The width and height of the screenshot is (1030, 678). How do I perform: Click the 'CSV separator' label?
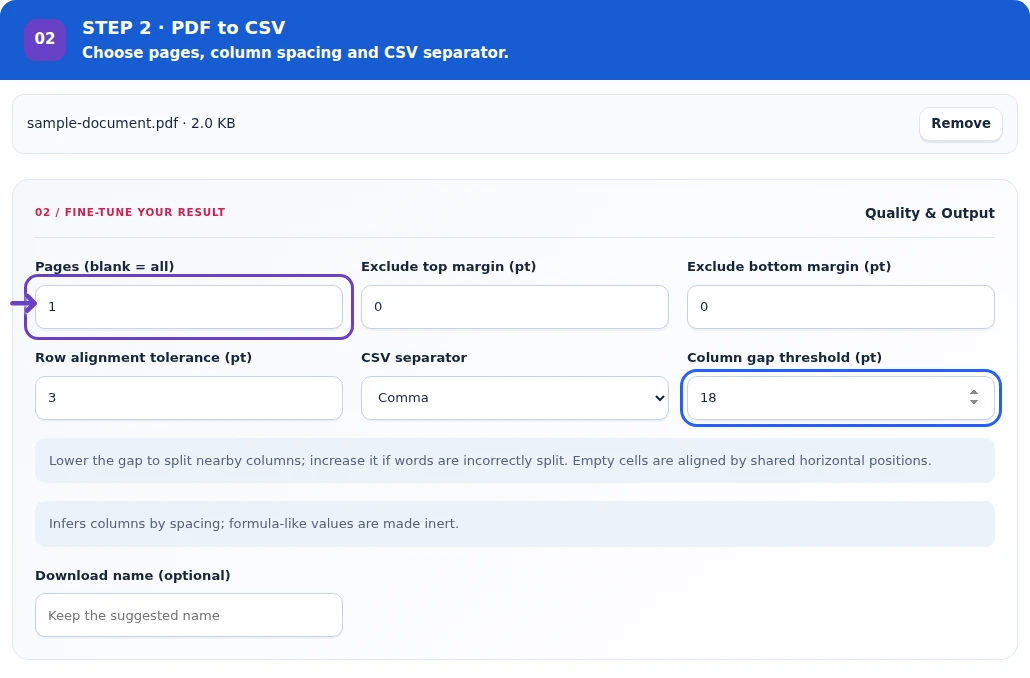pyautogui.click(x=414, y=357)
